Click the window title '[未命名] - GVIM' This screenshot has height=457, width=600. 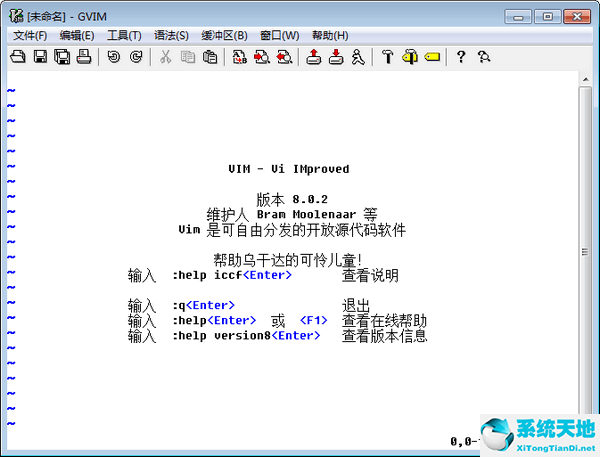click(x=67, y=16)
